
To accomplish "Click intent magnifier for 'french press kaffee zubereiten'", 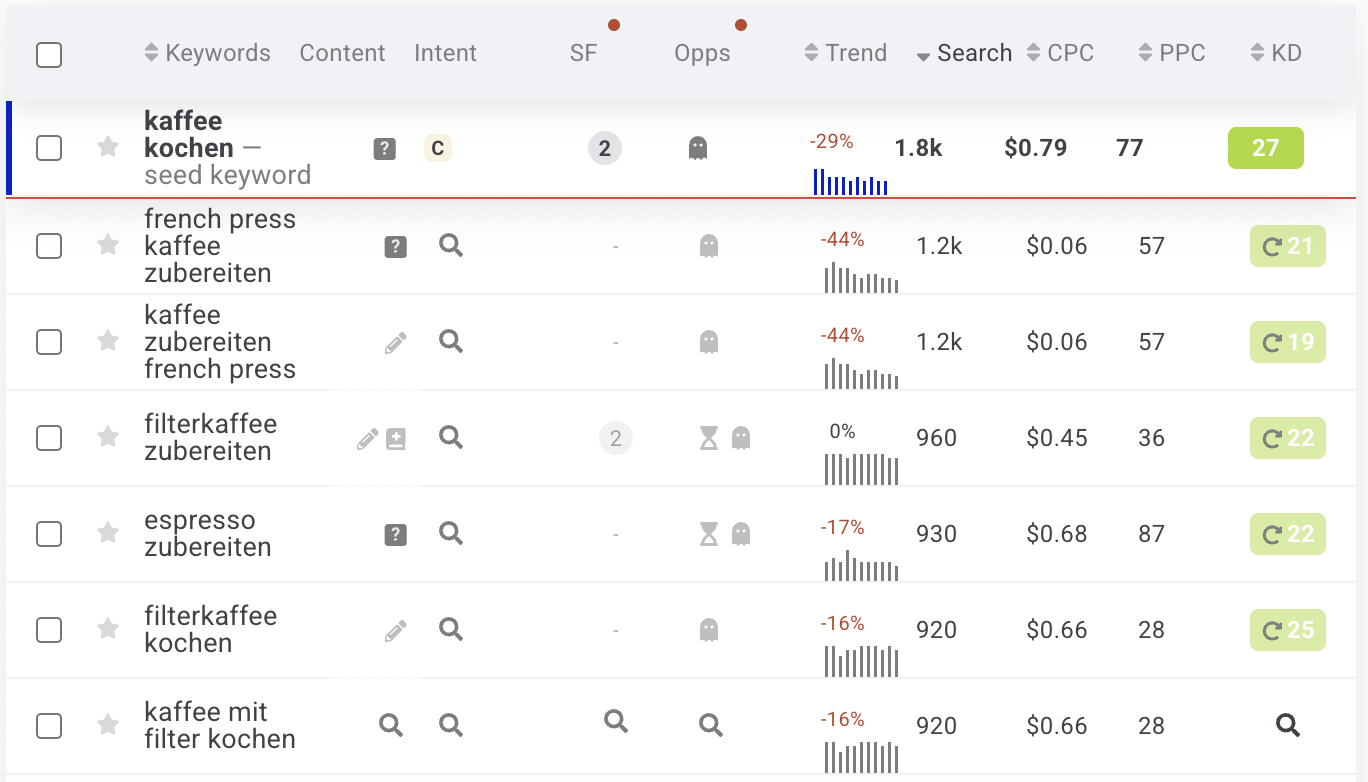I will tap(451, 246).
